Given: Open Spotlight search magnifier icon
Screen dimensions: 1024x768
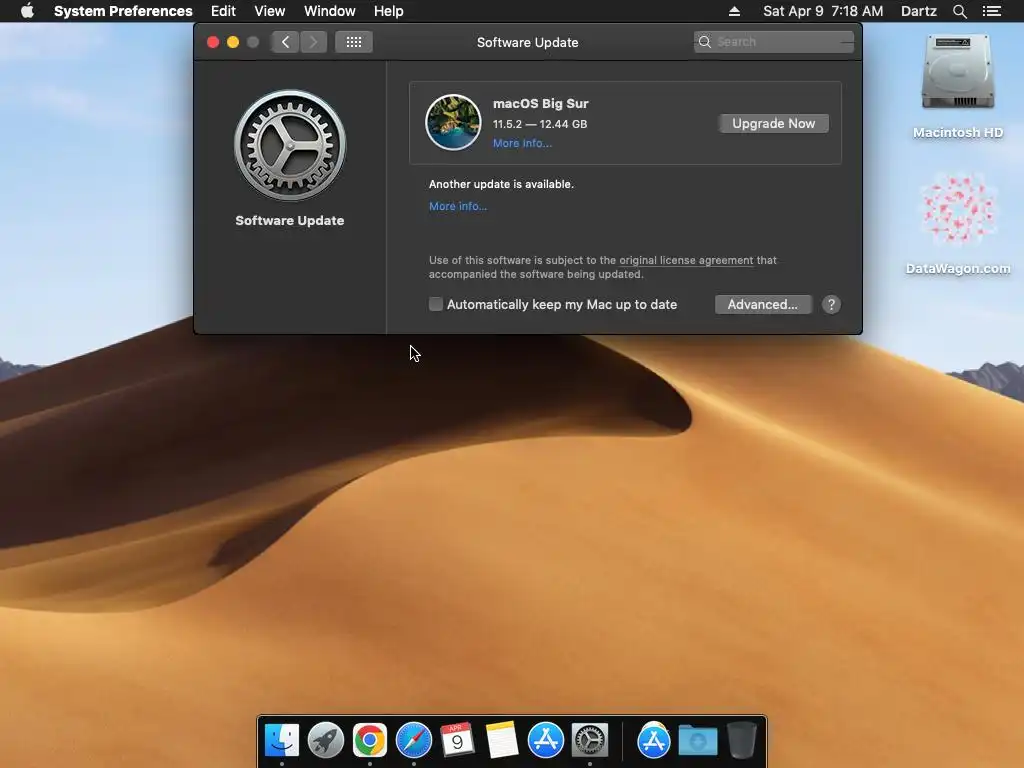Looking at the screenshot, I should (x=959, y=11).
